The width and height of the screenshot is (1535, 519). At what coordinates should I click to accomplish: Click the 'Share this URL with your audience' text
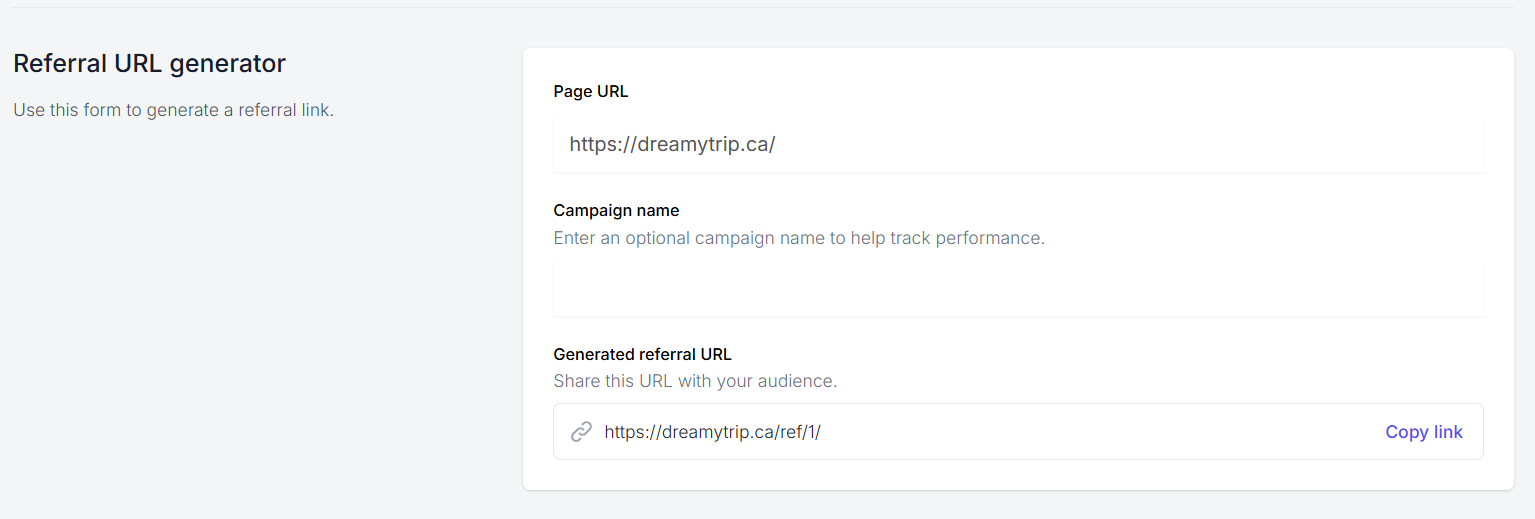[695, 381]
